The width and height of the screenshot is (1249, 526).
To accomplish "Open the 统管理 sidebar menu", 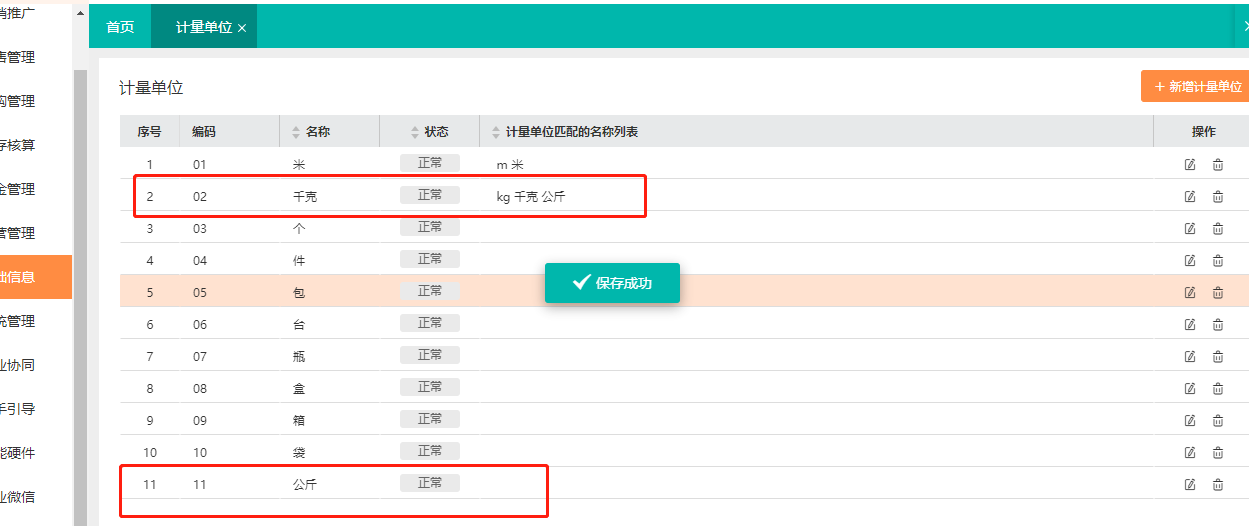I will [36, 321].
